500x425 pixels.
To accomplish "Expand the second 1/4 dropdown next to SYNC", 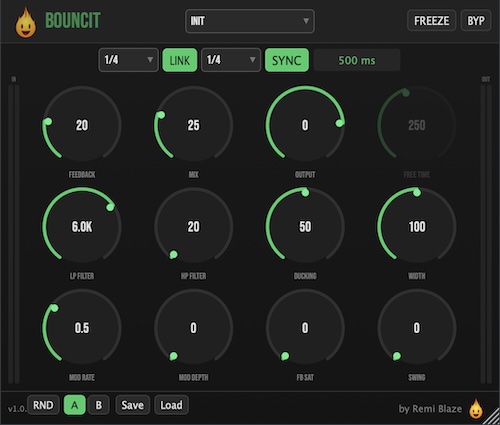I will (x=231, y=60).
